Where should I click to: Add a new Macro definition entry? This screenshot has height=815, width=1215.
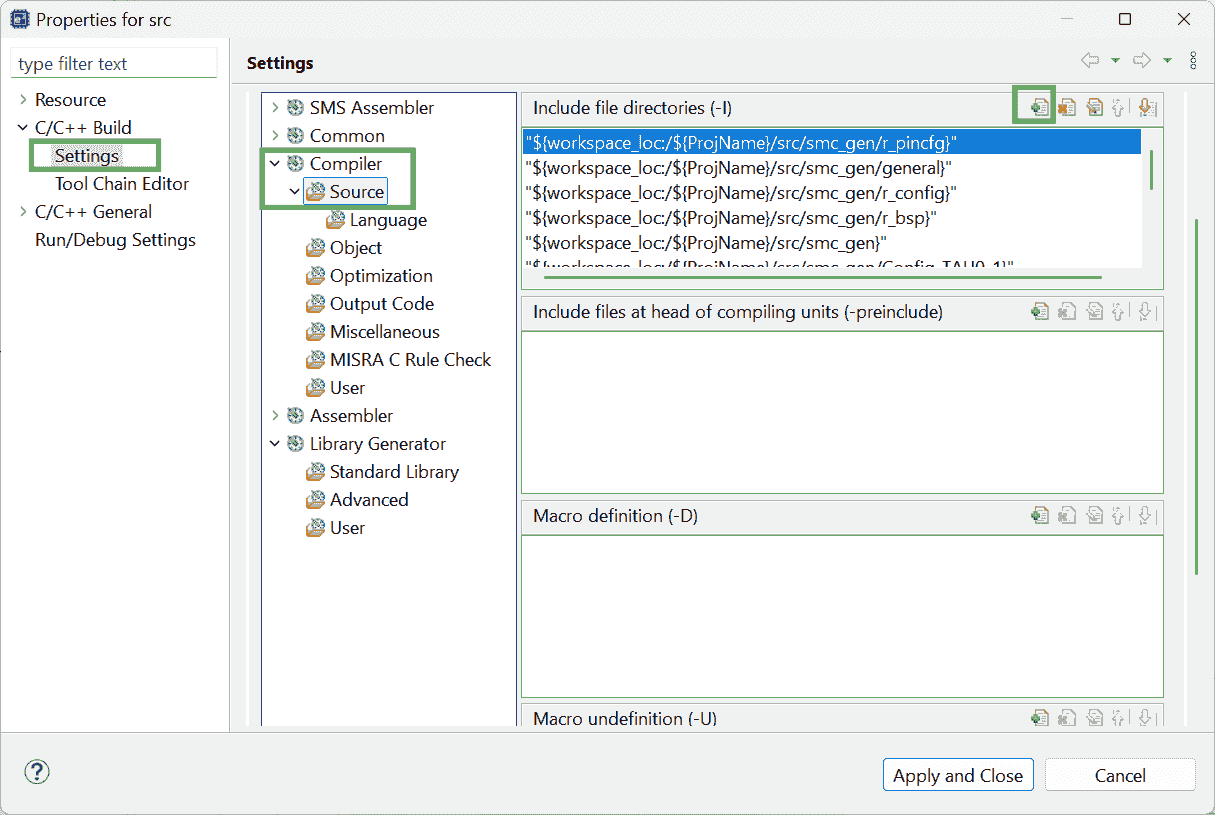[x=1040, y=516]
